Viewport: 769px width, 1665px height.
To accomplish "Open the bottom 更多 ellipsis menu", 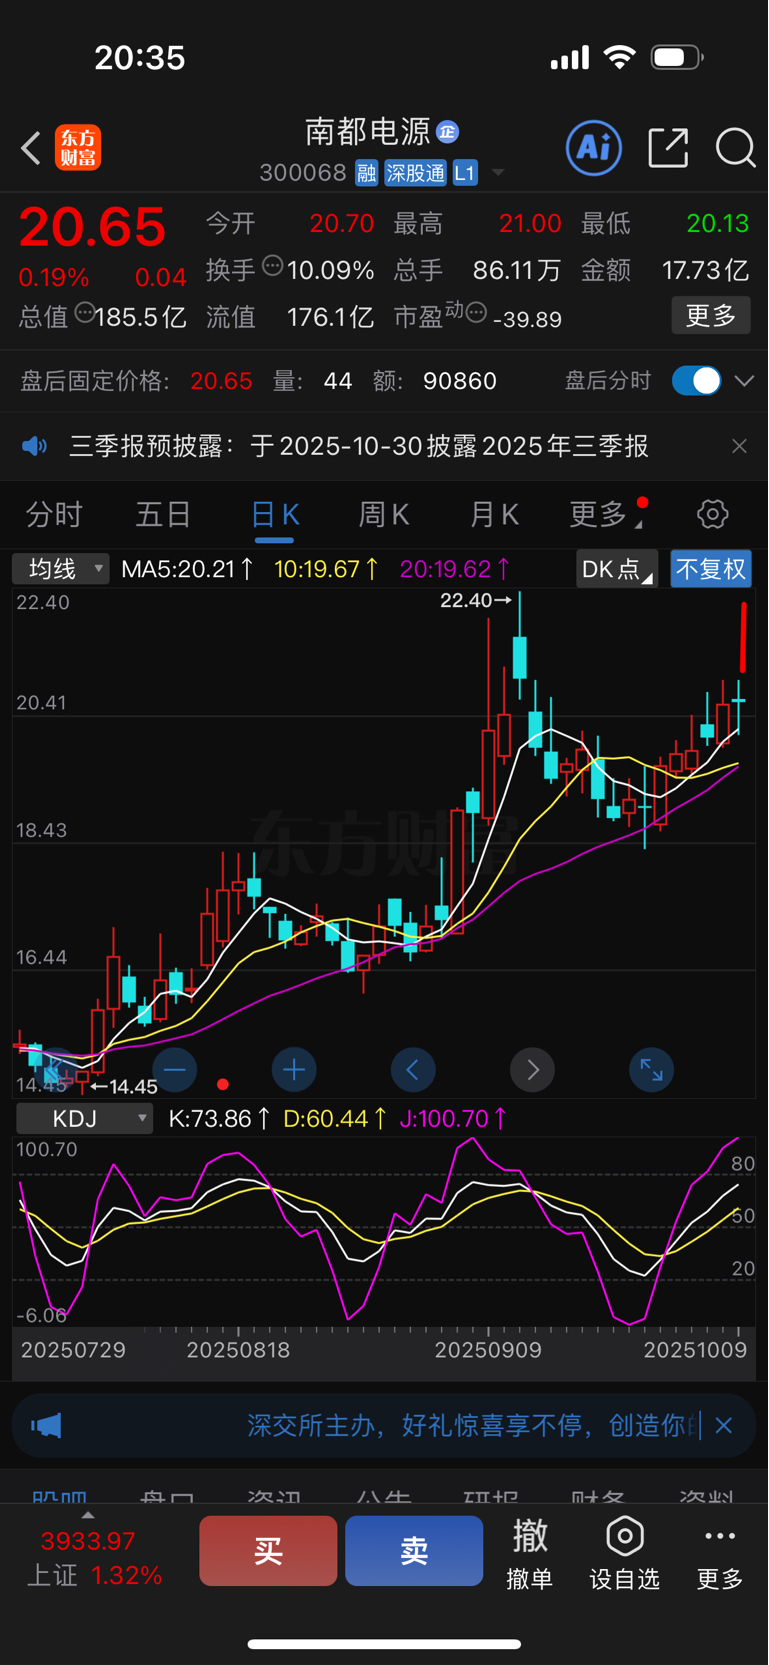I will click(720, 1554).
